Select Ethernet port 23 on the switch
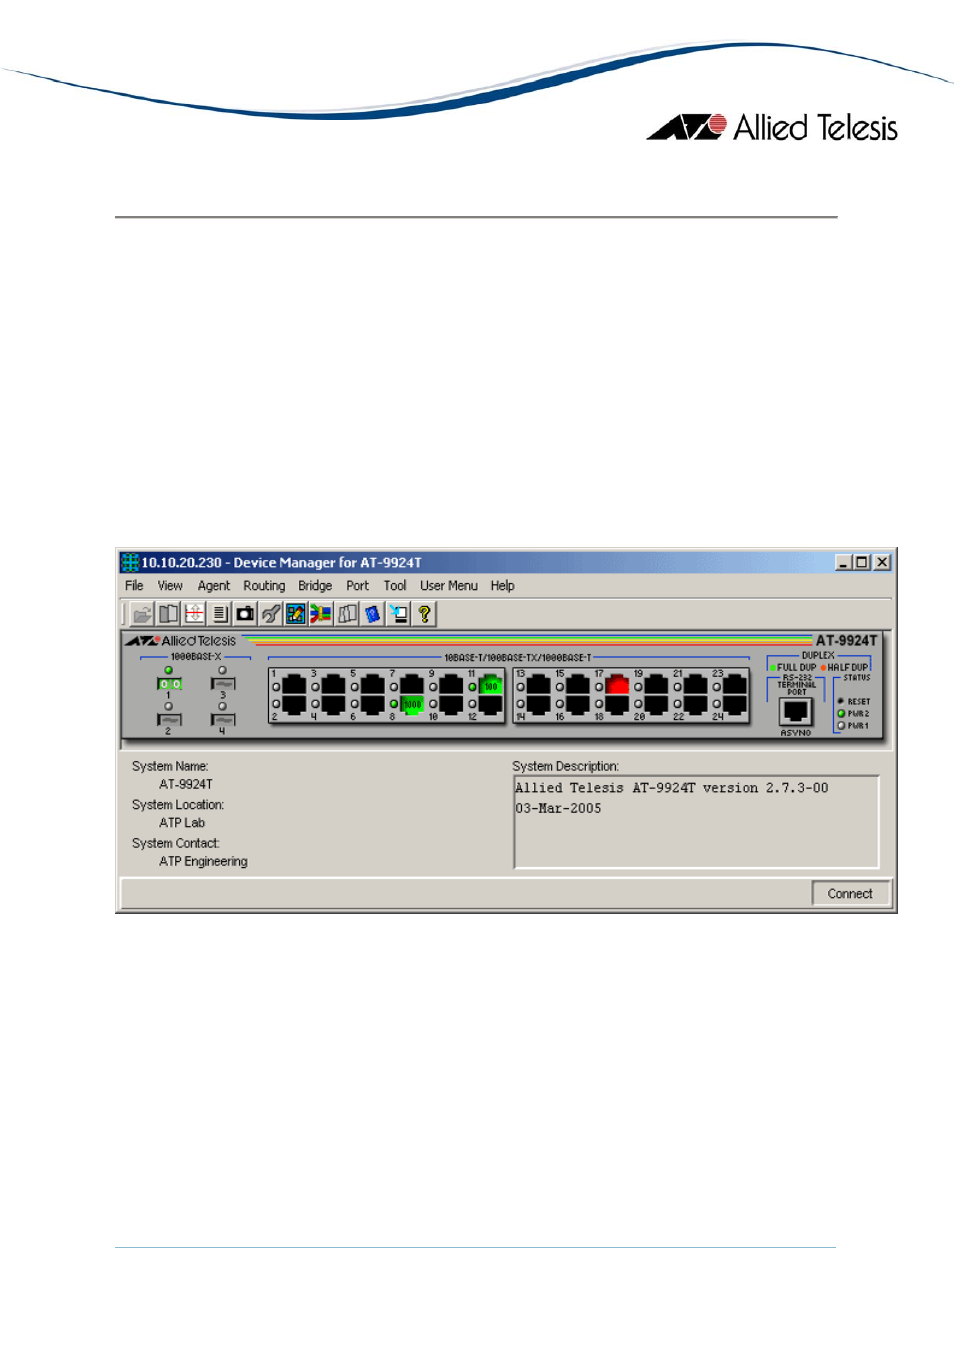Viewport: 954px width, 1350px height. coord(735,685)
